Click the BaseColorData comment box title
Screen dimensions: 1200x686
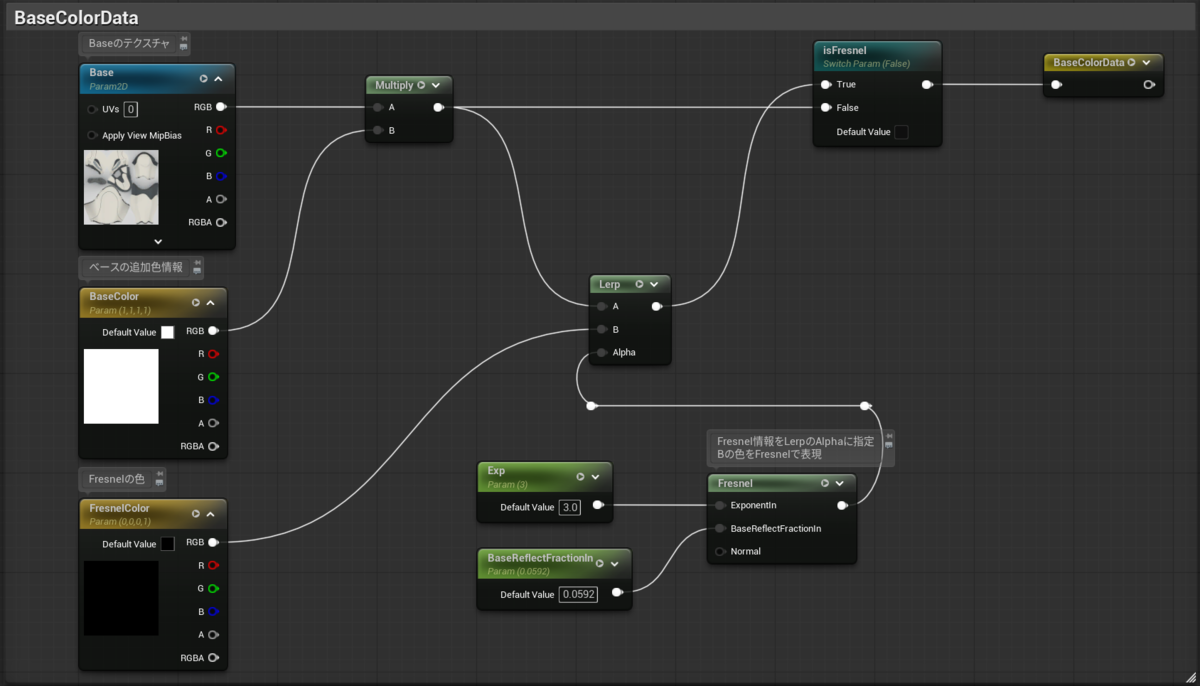[x=76, y=18]
